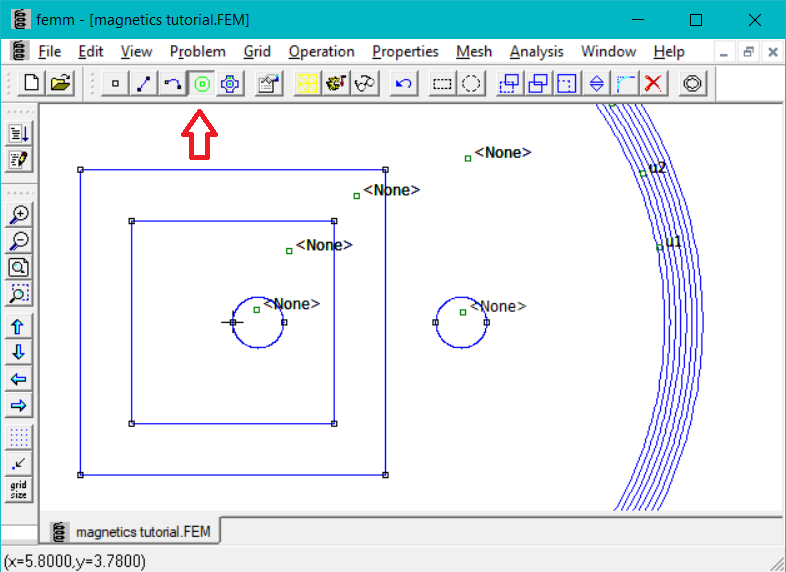Screen dimensions: 786x572
Task: Click the block labels tool icon
Action: coord(202,84)
